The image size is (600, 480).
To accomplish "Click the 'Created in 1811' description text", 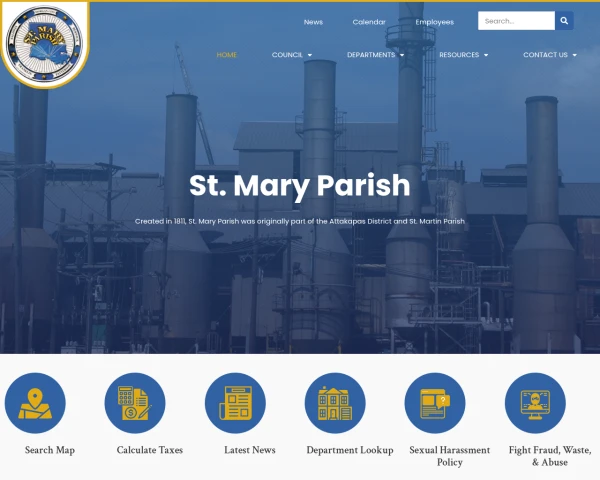I will (x=300, y=221).
